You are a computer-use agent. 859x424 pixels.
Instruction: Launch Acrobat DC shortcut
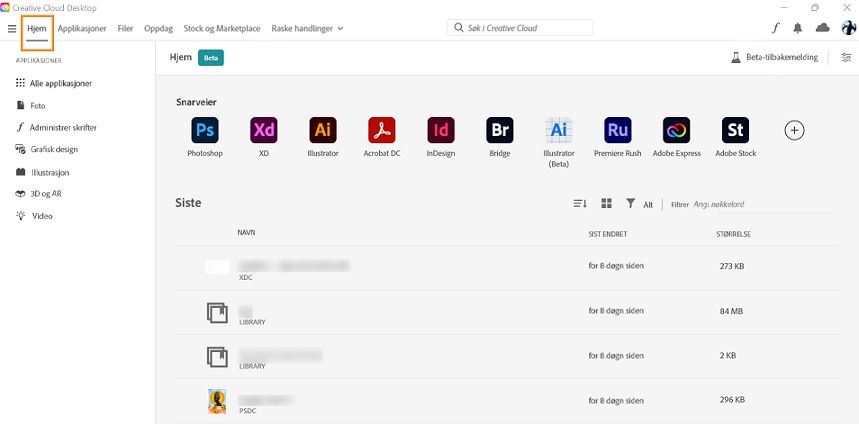tap(382, 137)
